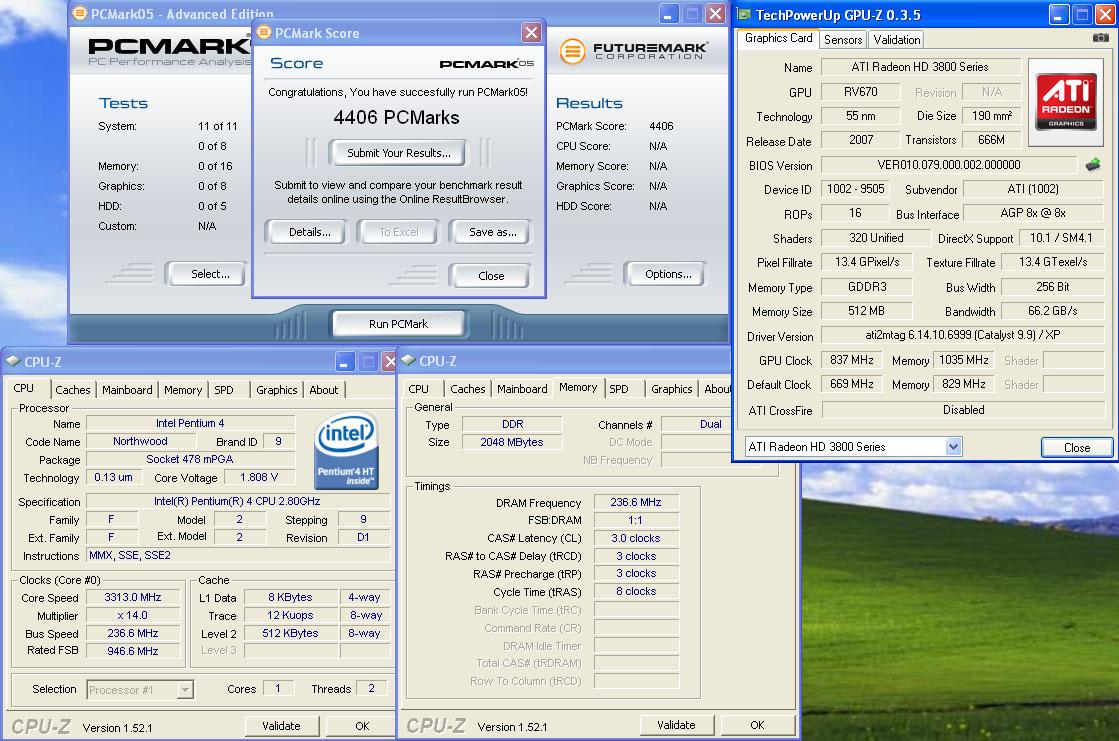Image resolution: width=1119 pixels, height=741 pixels.
Task: Click the ATI Radeon Graphics logo
Action: pos(1065,101)
